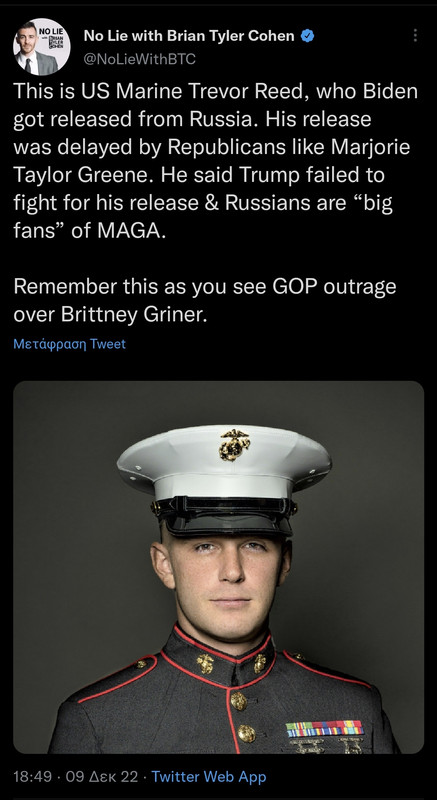Click the 18:49 timestamp
Viewport: 437px width, 800px height.
coord(33,777)
